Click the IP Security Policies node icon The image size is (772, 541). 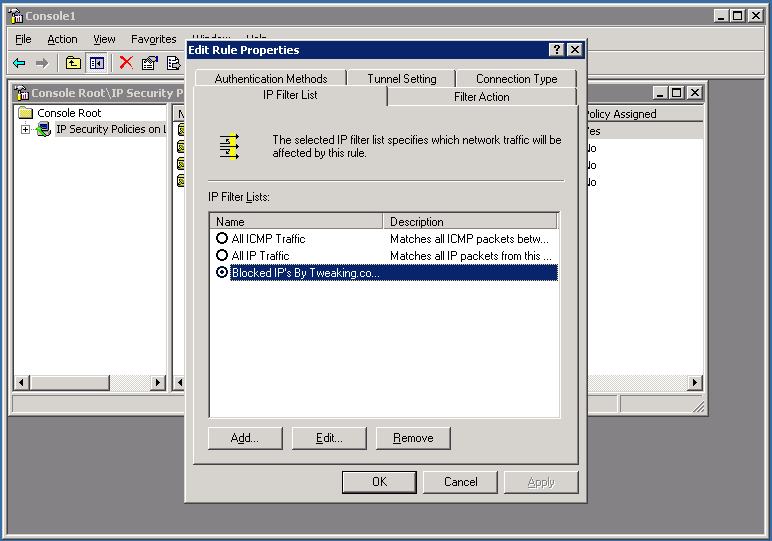point(44,130)
